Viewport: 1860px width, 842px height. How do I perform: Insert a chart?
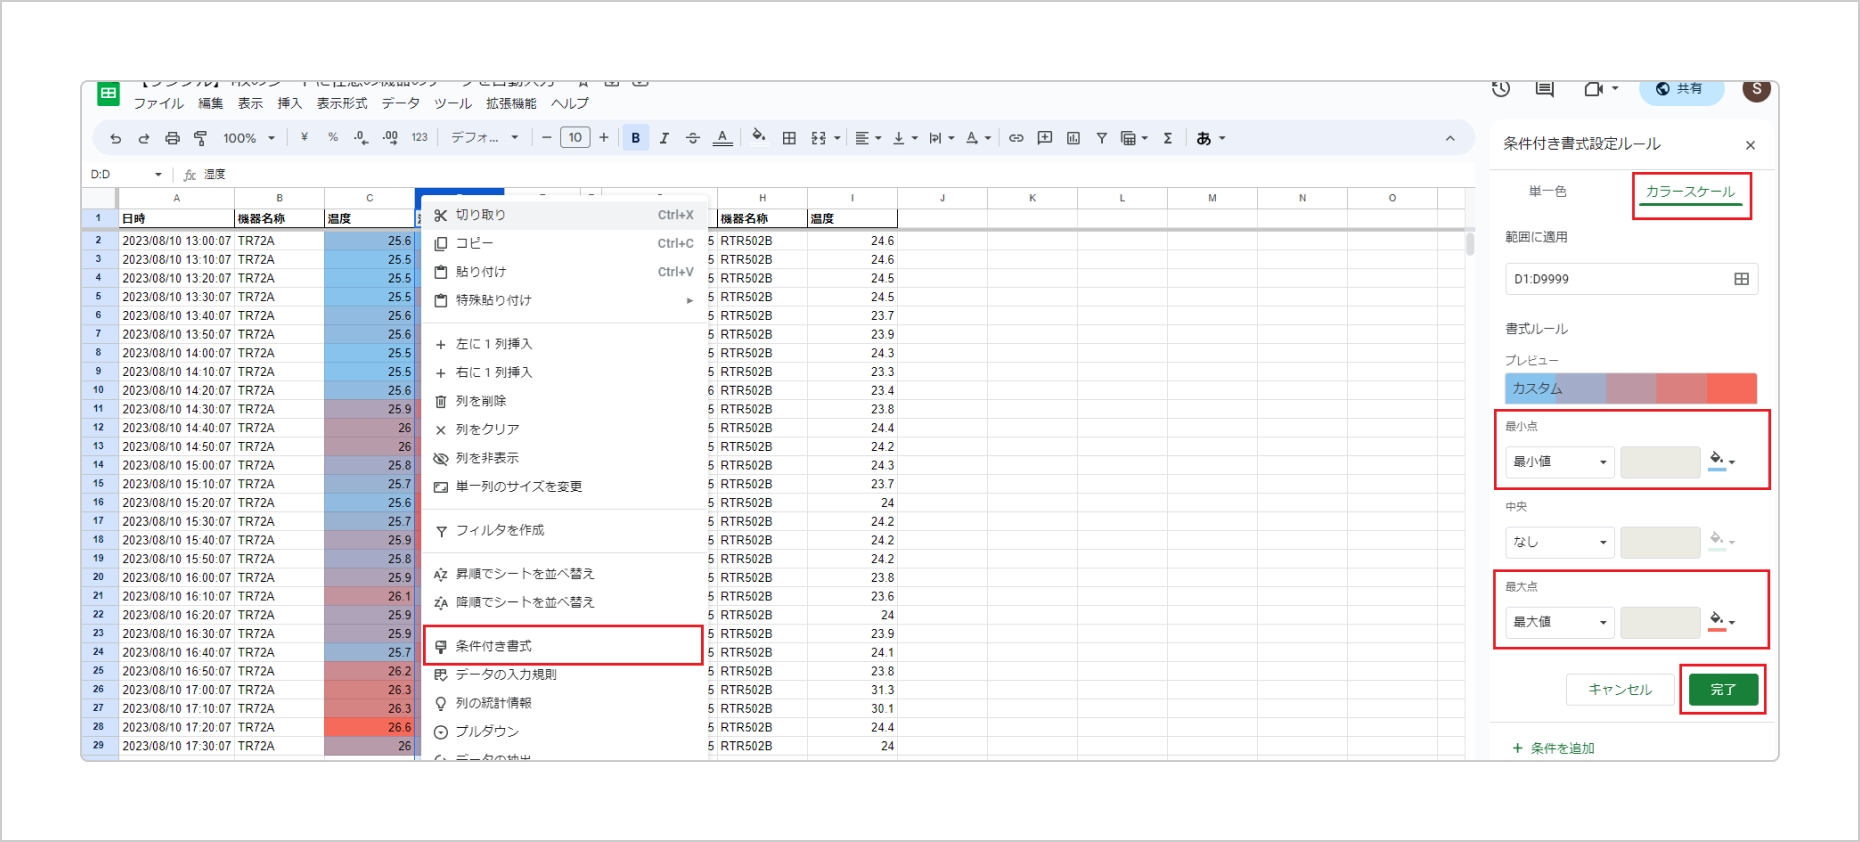(x=1073, y=138)
